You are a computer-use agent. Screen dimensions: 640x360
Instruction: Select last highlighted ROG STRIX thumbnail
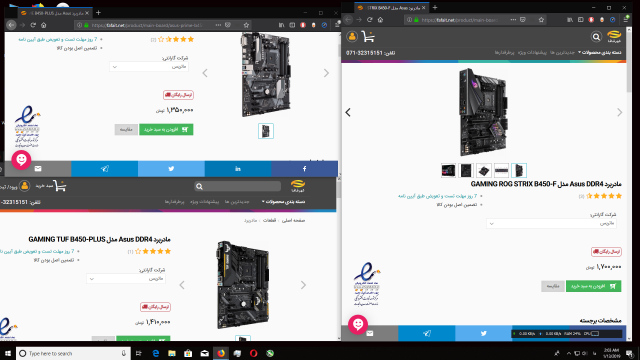(519, 170)
